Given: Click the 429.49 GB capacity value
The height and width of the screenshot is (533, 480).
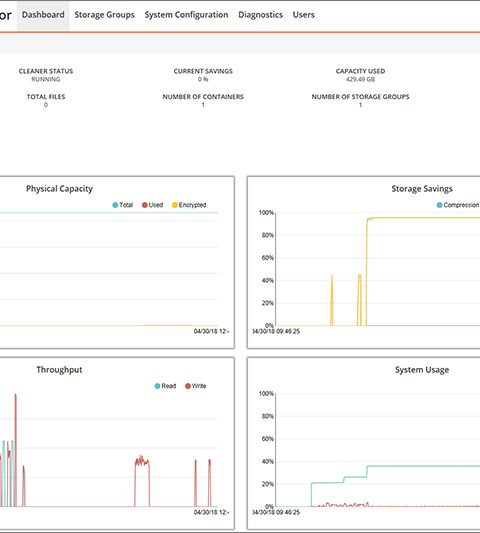Looking at the screenshot, I should click(360, 80).
